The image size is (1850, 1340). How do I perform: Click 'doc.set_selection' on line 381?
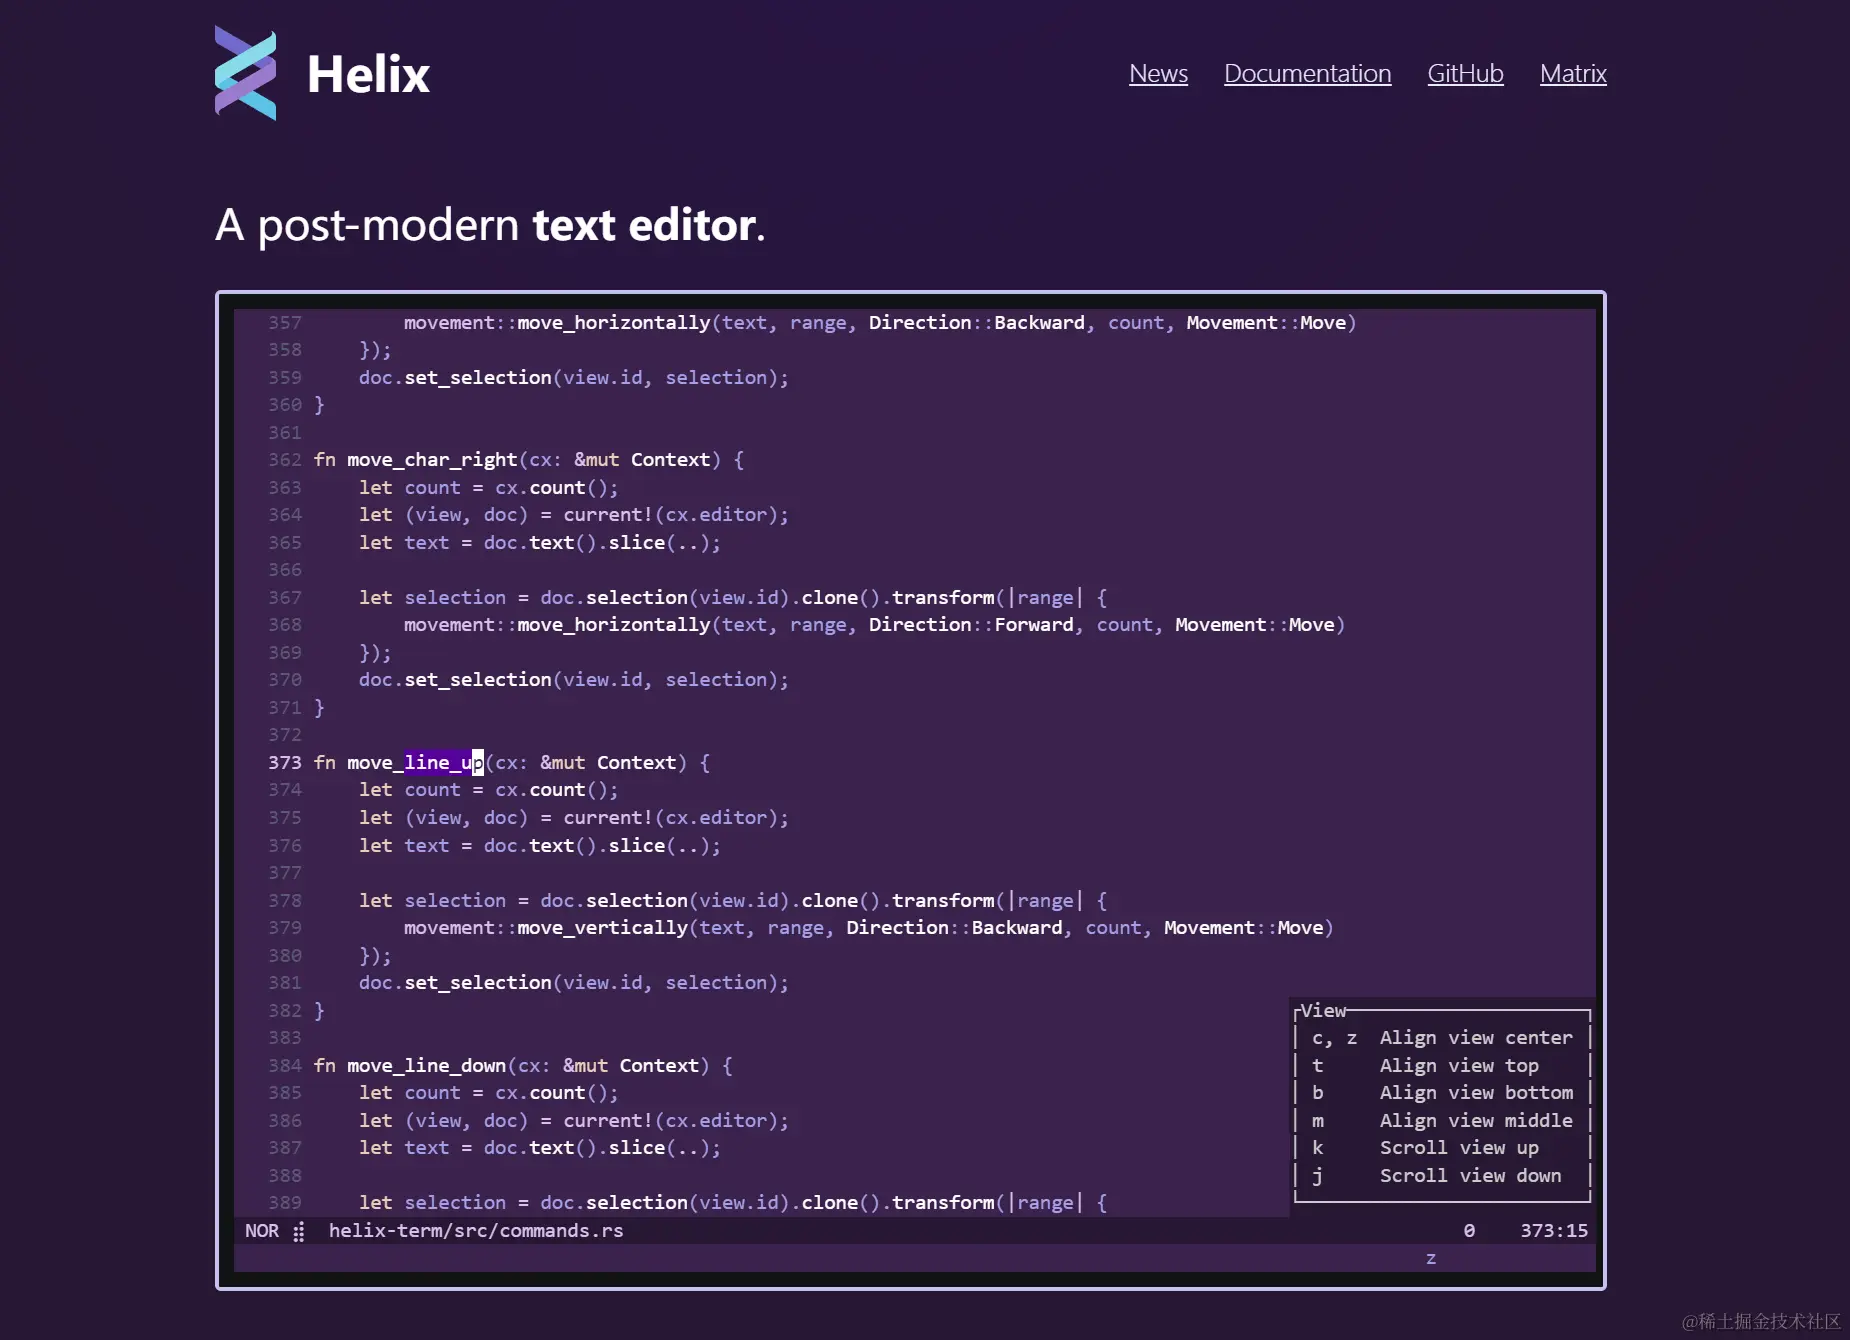[x=455, y=983]
